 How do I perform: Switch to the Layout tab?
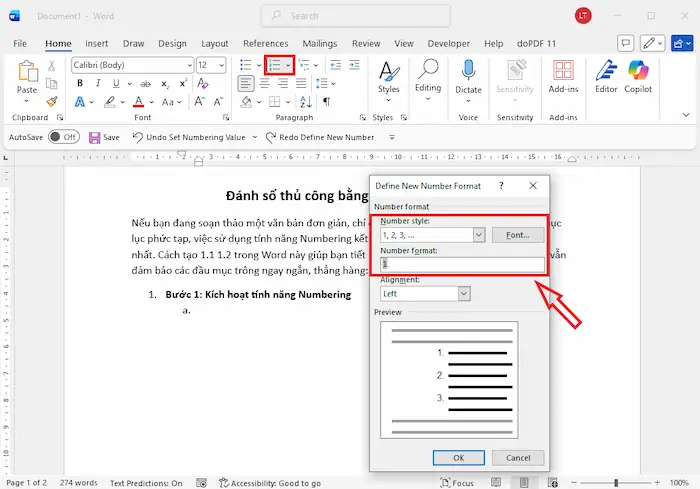coord(214,44)
